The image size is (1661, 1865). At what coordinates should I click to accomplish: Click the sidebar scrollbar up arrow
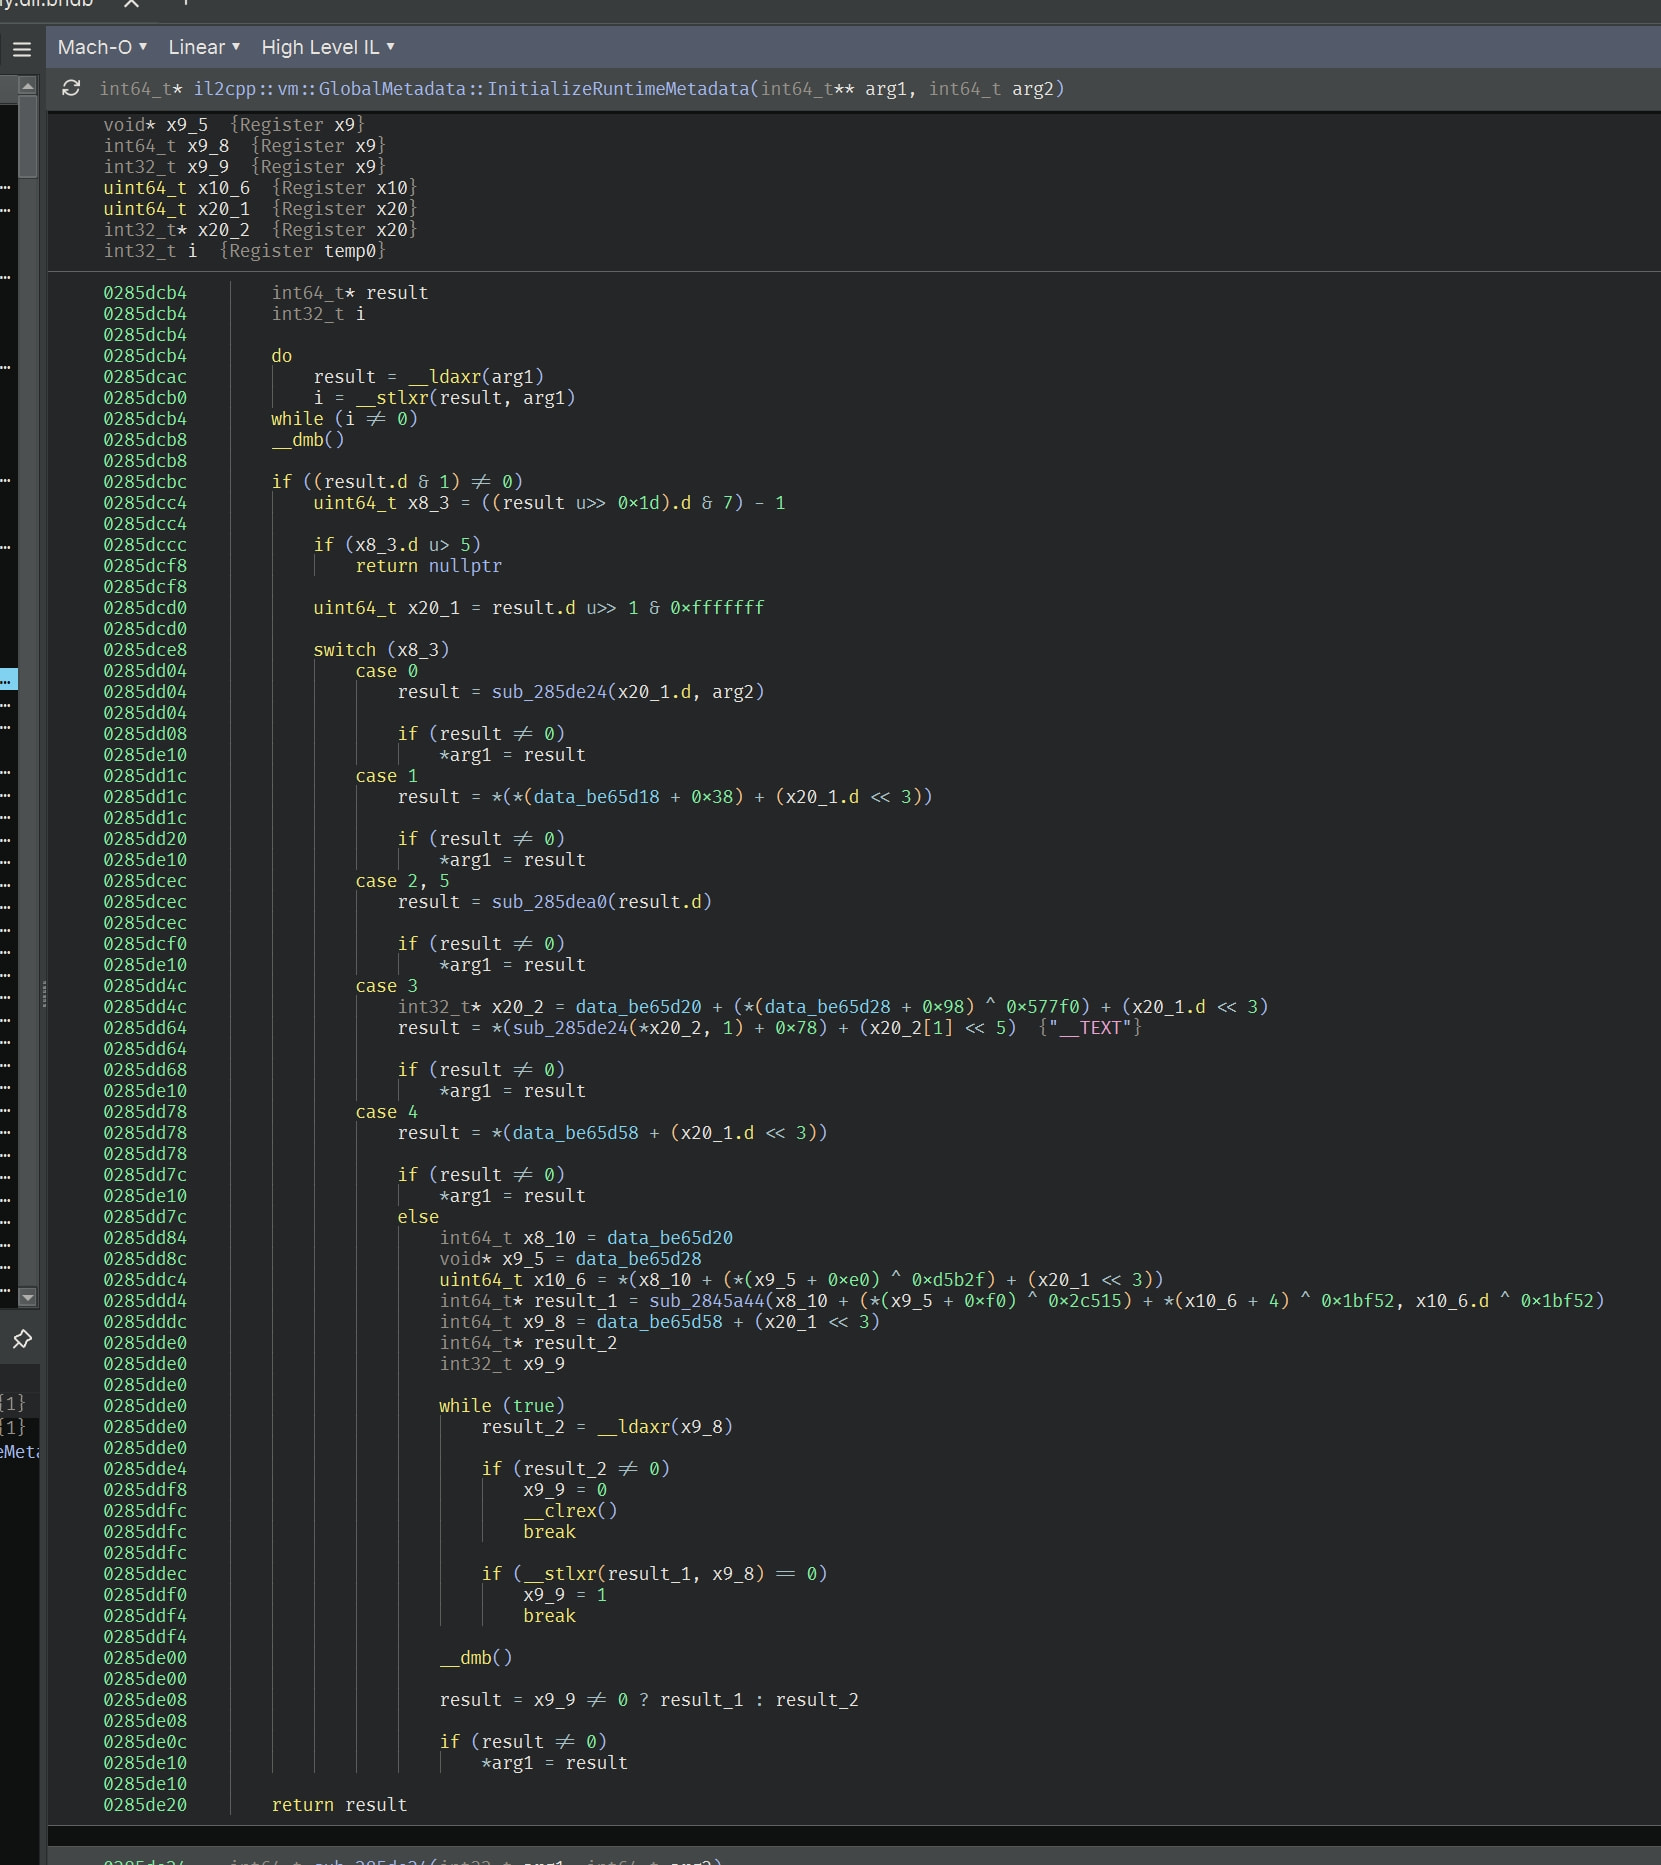(28, 86)
